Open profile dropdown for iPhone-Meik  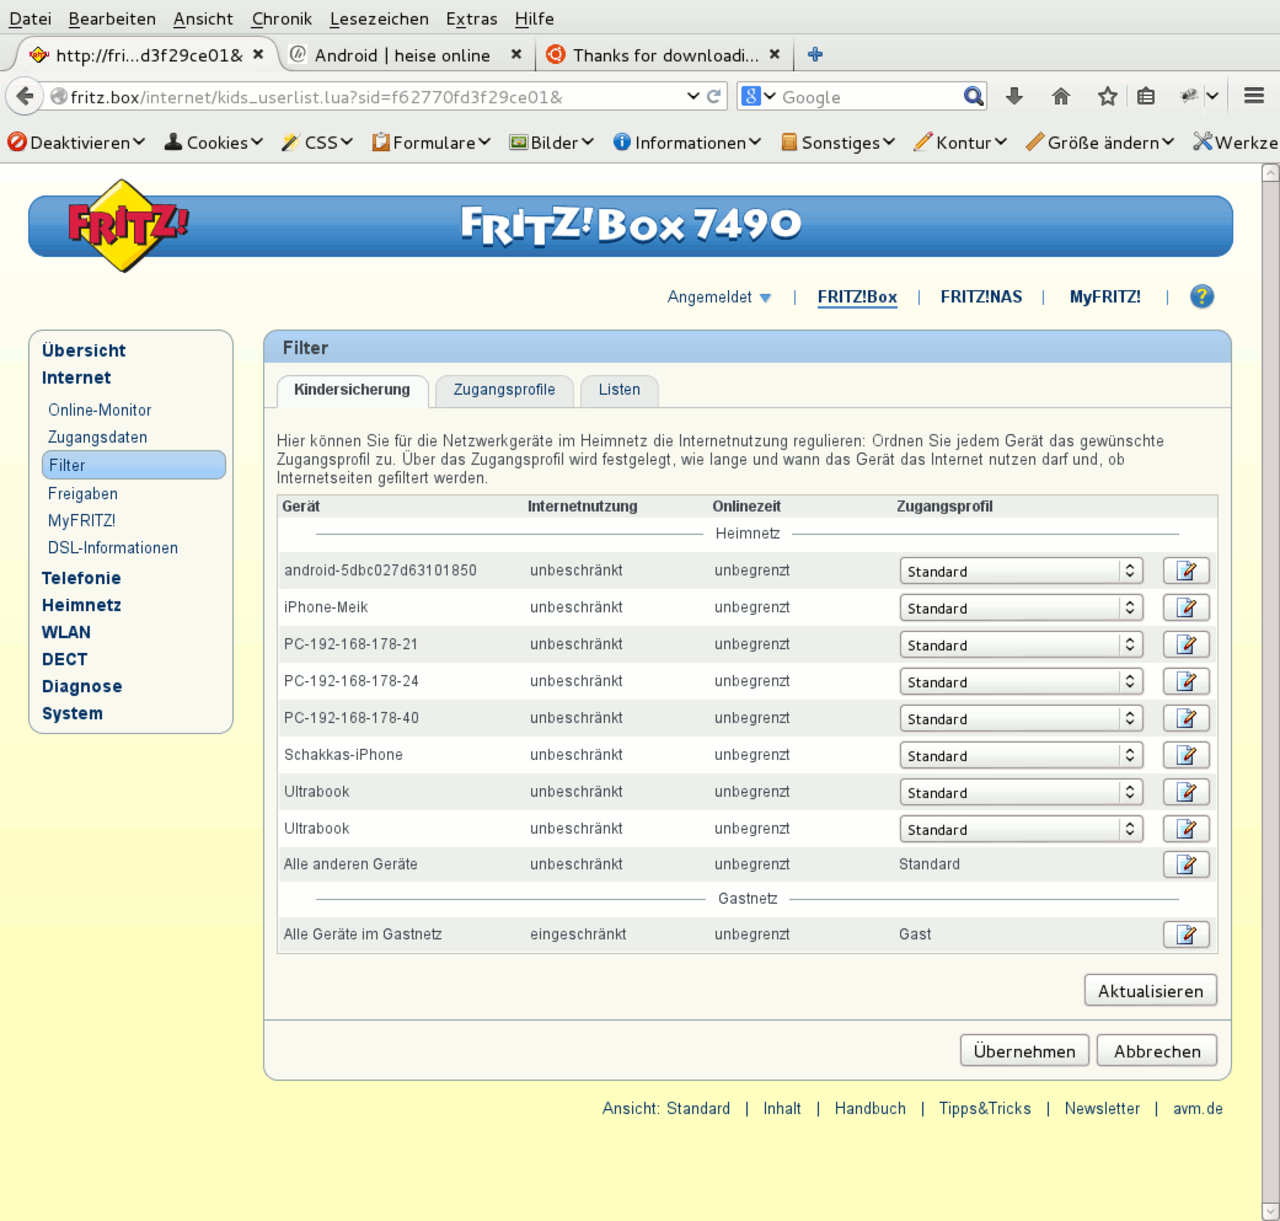click(x=1021, y=608)
